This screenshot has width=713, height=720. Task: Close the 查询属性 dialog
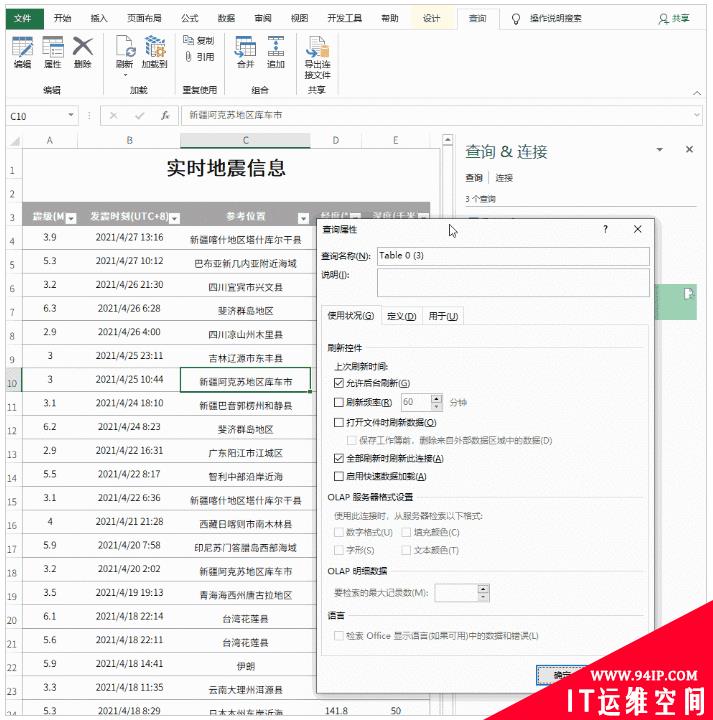[637, 229]
